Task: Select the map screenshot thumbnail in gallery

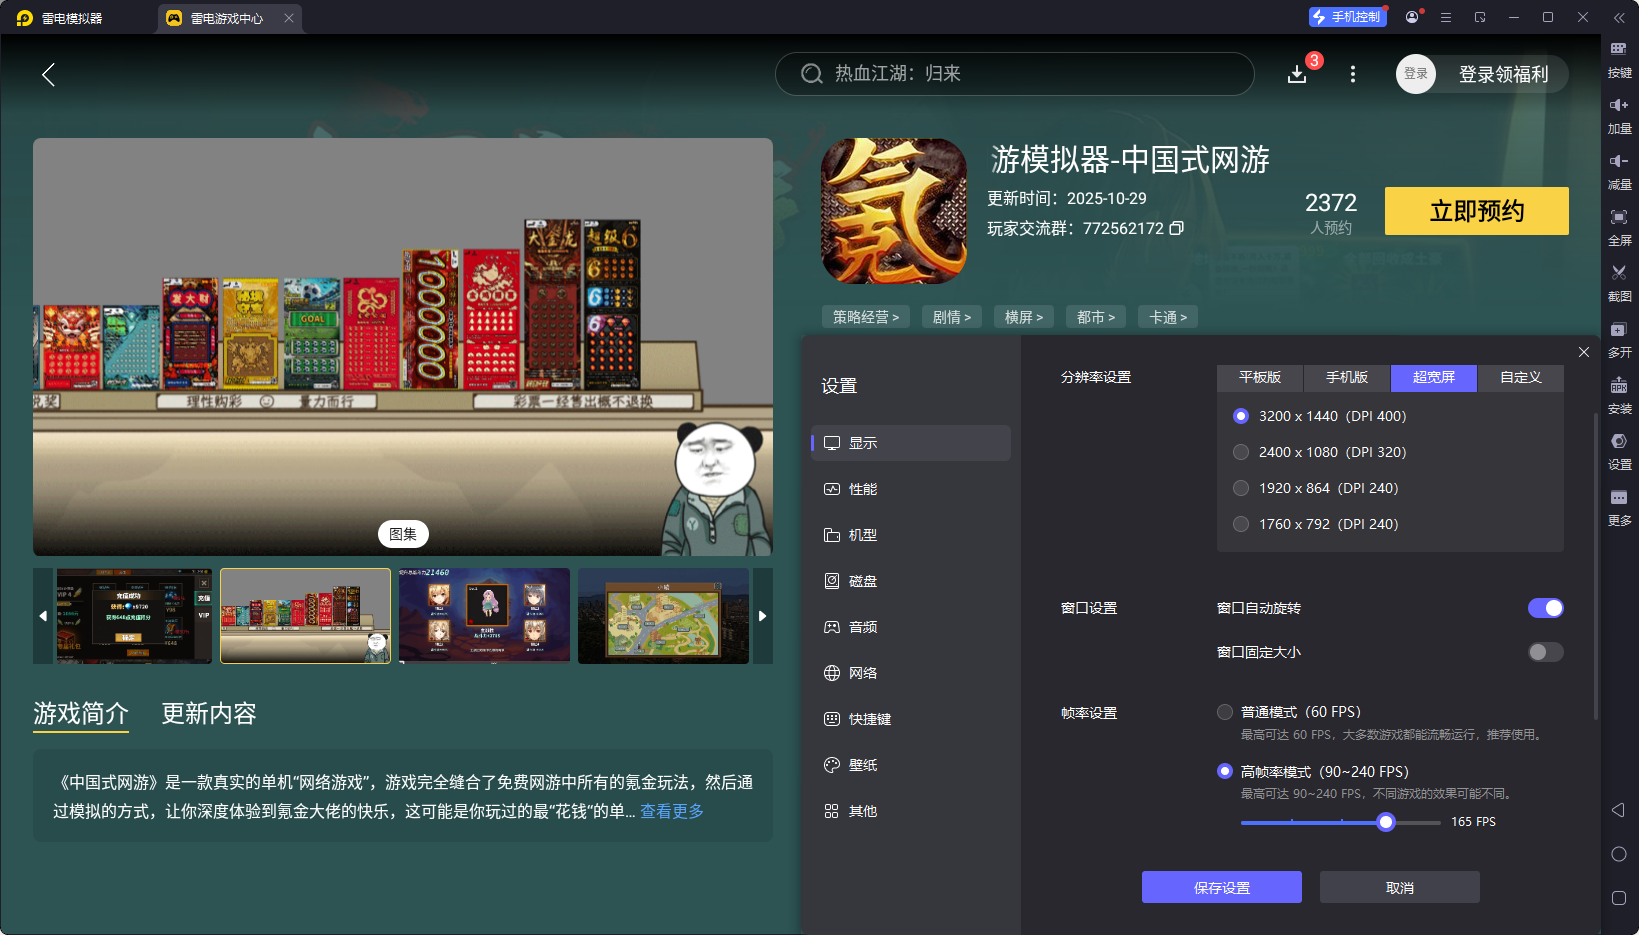Action: [x=663, y=615]
